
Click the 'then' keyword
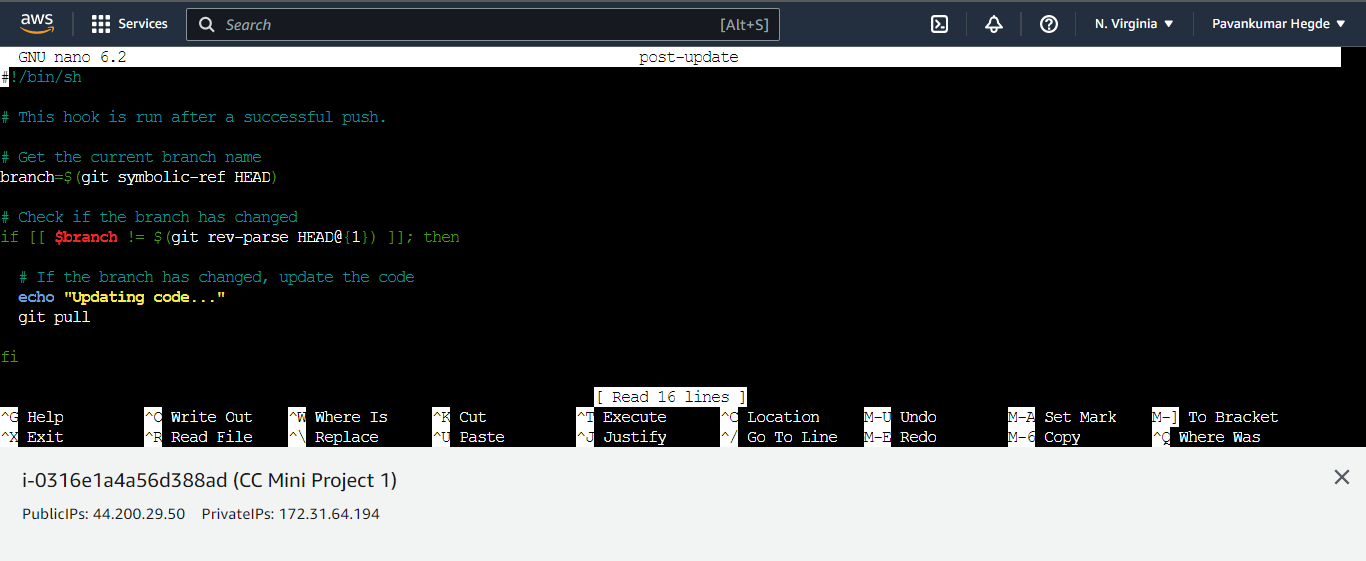point(442,237)
